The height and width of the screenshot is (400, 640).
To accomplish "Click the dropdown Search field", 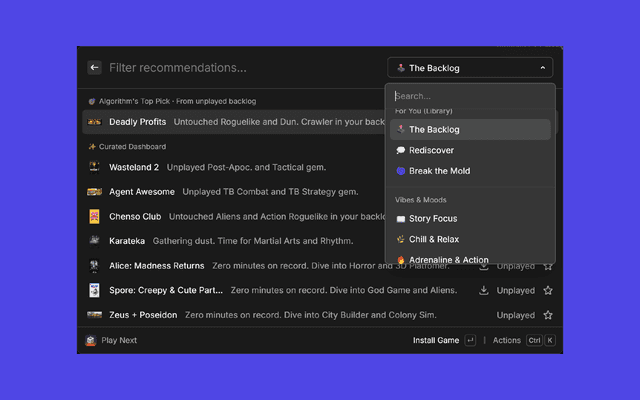I will 470,96.
